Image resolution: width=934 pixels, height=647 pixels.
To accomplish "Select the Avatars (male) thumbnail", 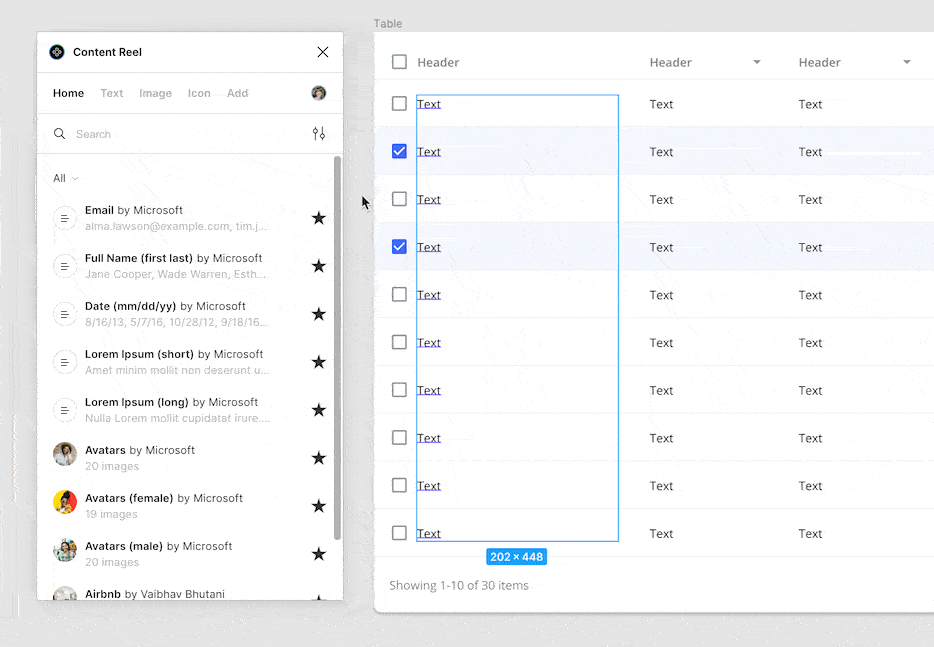I will pyautogui.click(x=65, y=550).
